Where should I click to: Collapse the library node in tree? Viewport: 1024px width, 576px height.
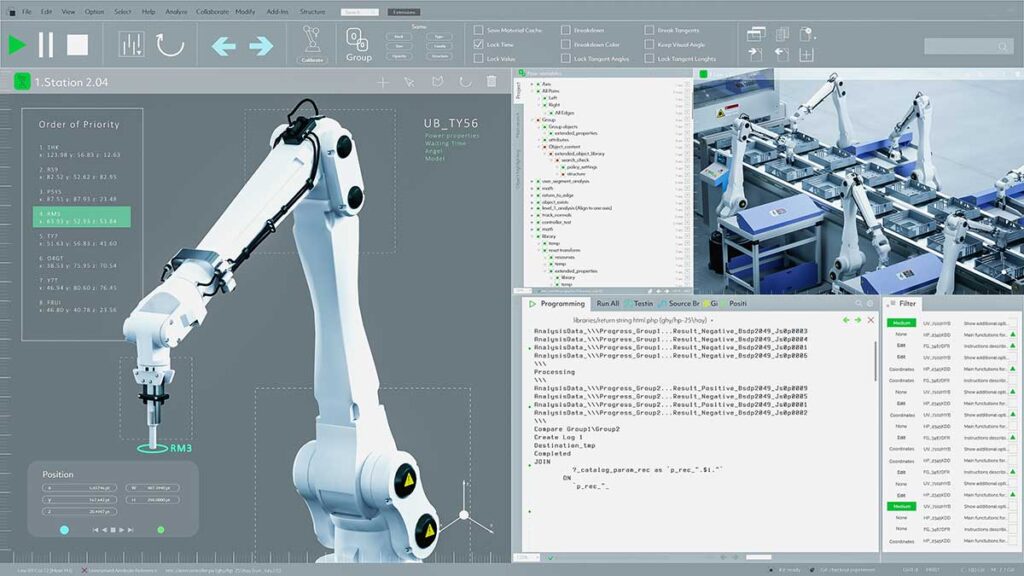click(532, 236)
